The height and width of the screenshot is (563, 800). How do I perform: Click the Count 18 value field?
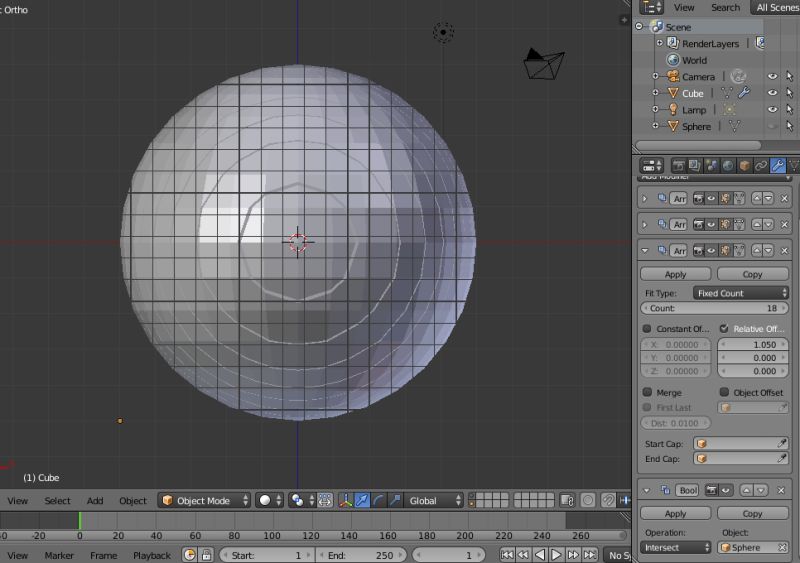(714, 308)
